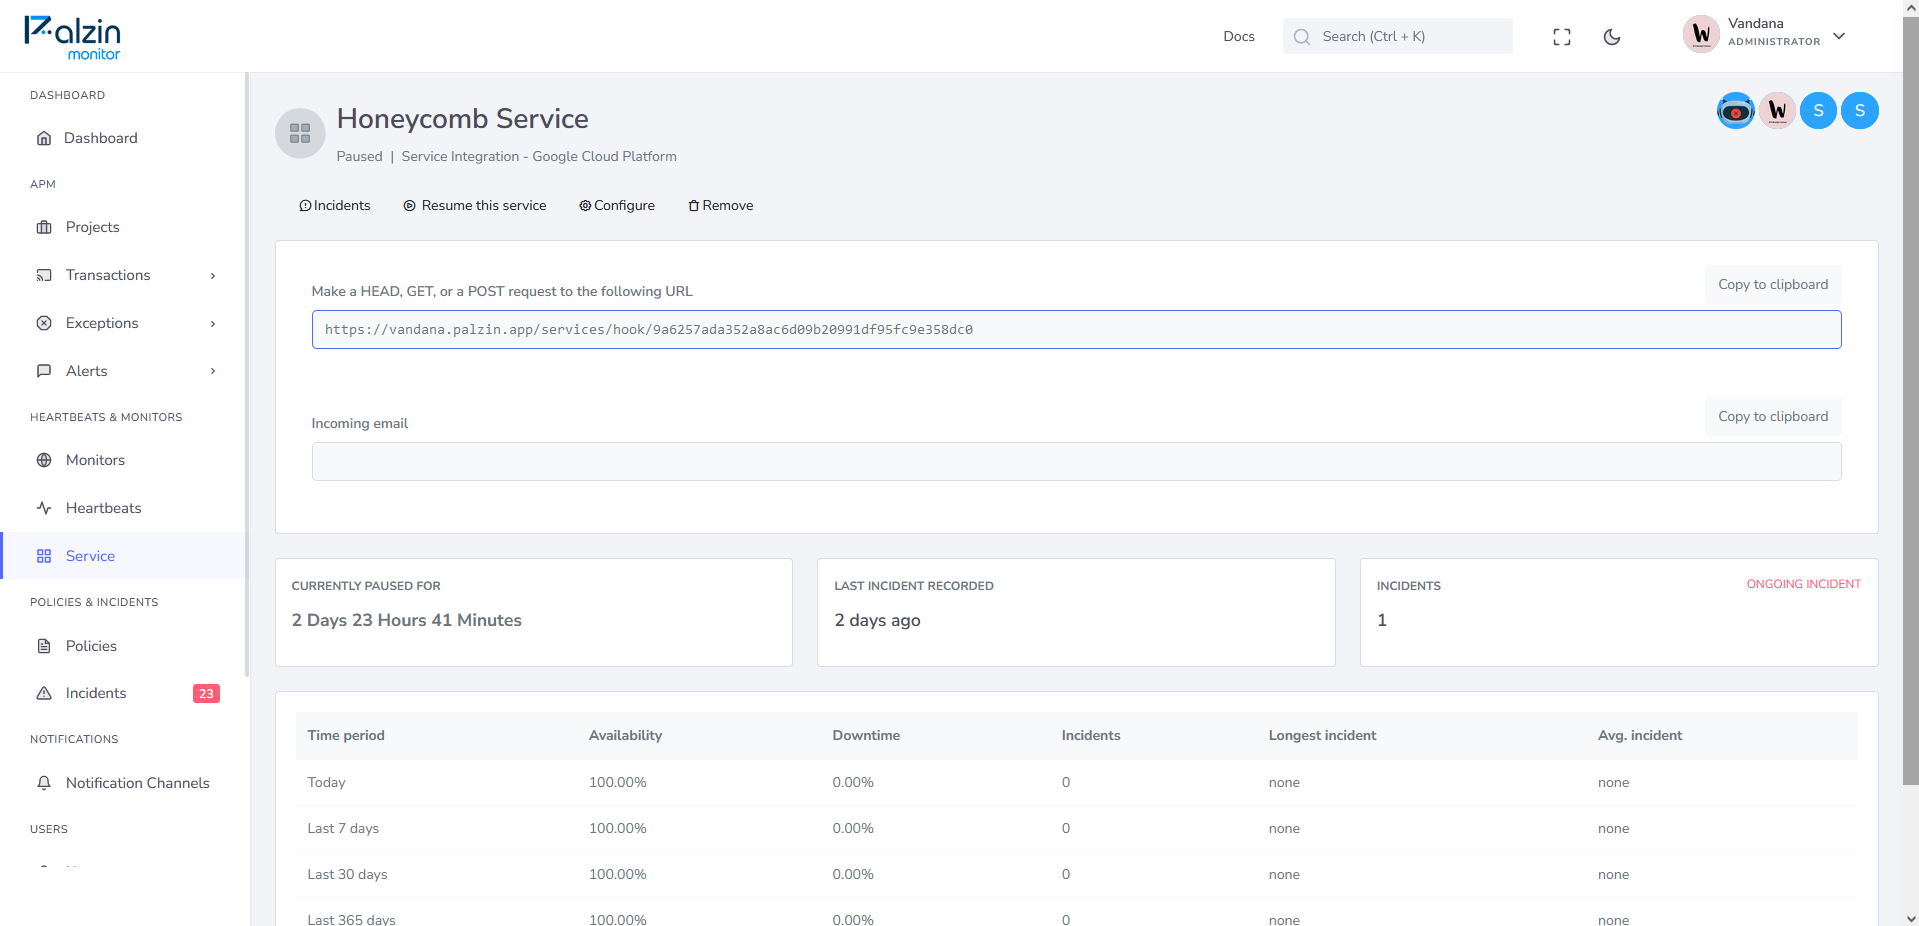Expand the Exceptions submenu chevron

(x=213, y=324)
